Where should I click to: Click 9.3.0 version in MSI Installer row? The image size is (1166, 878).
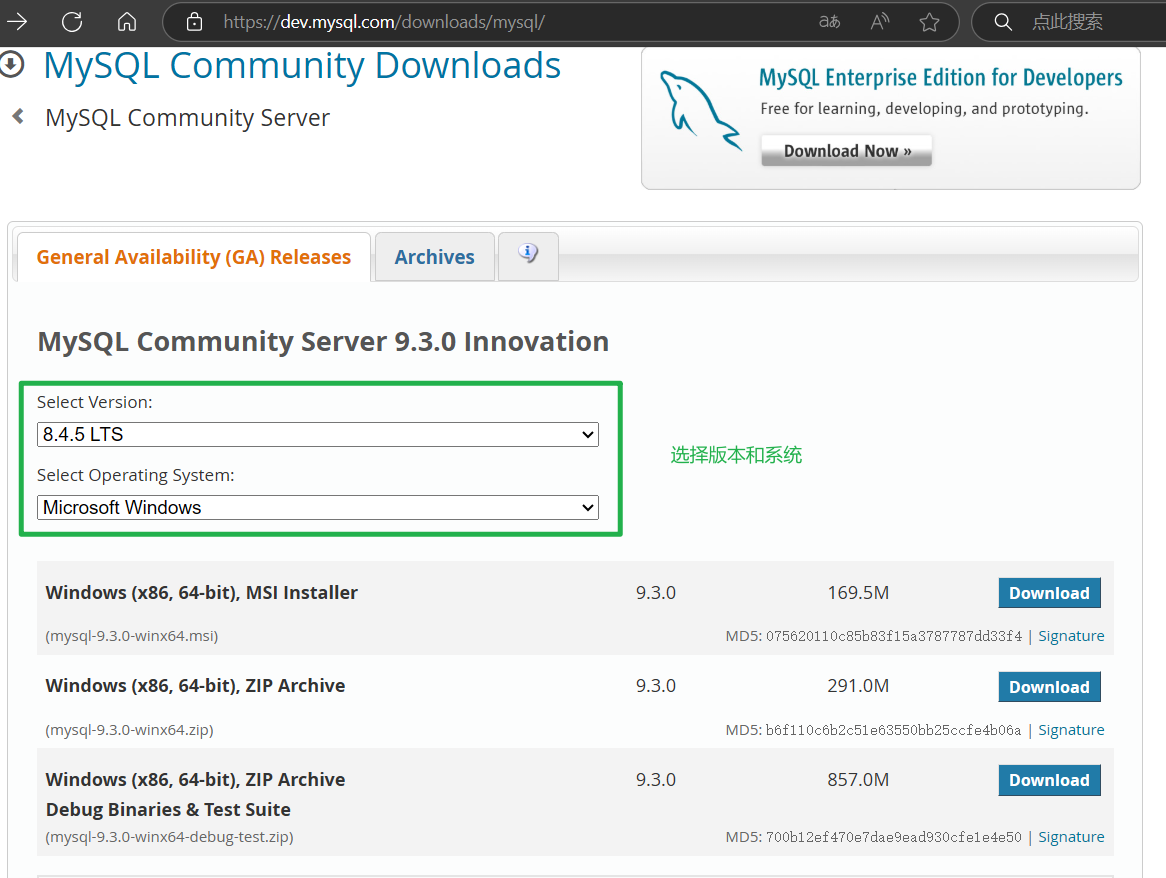656,593
